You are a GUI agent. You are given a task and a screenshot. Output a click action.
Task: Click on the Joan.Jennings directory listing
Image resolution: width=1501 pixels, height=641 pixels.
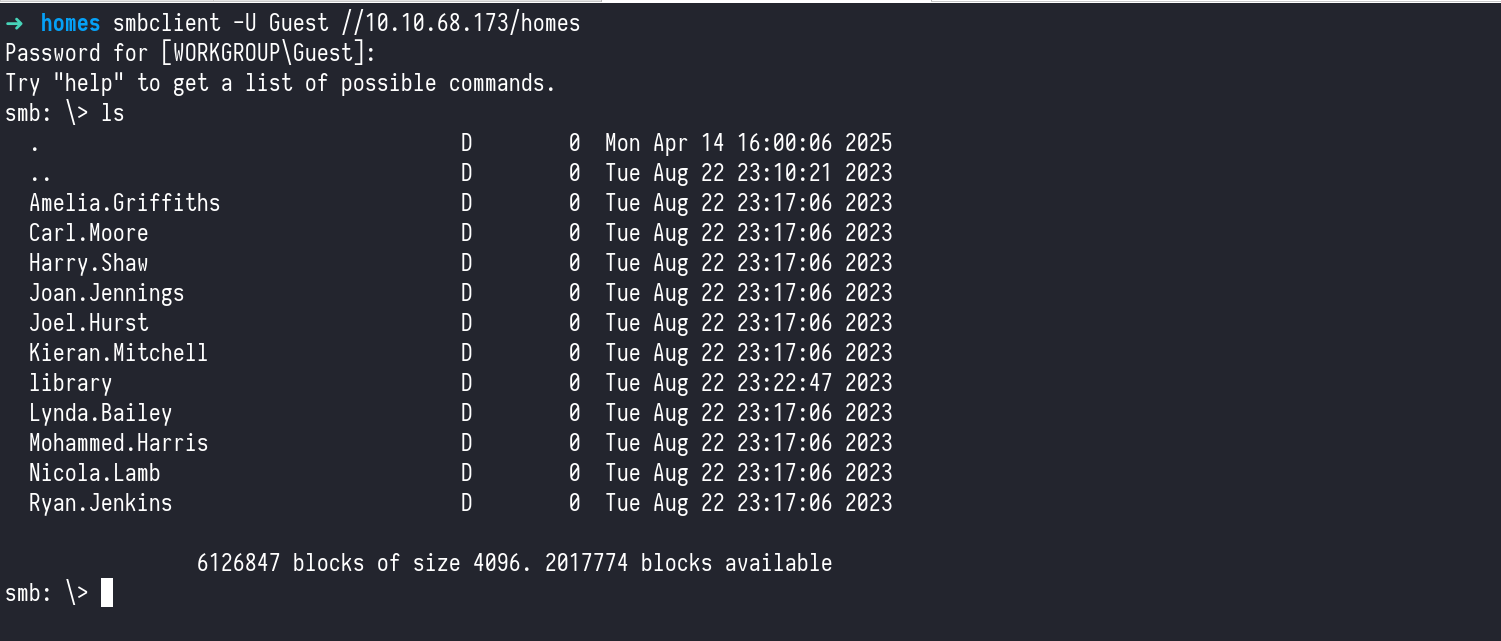(x=106, y=293)
